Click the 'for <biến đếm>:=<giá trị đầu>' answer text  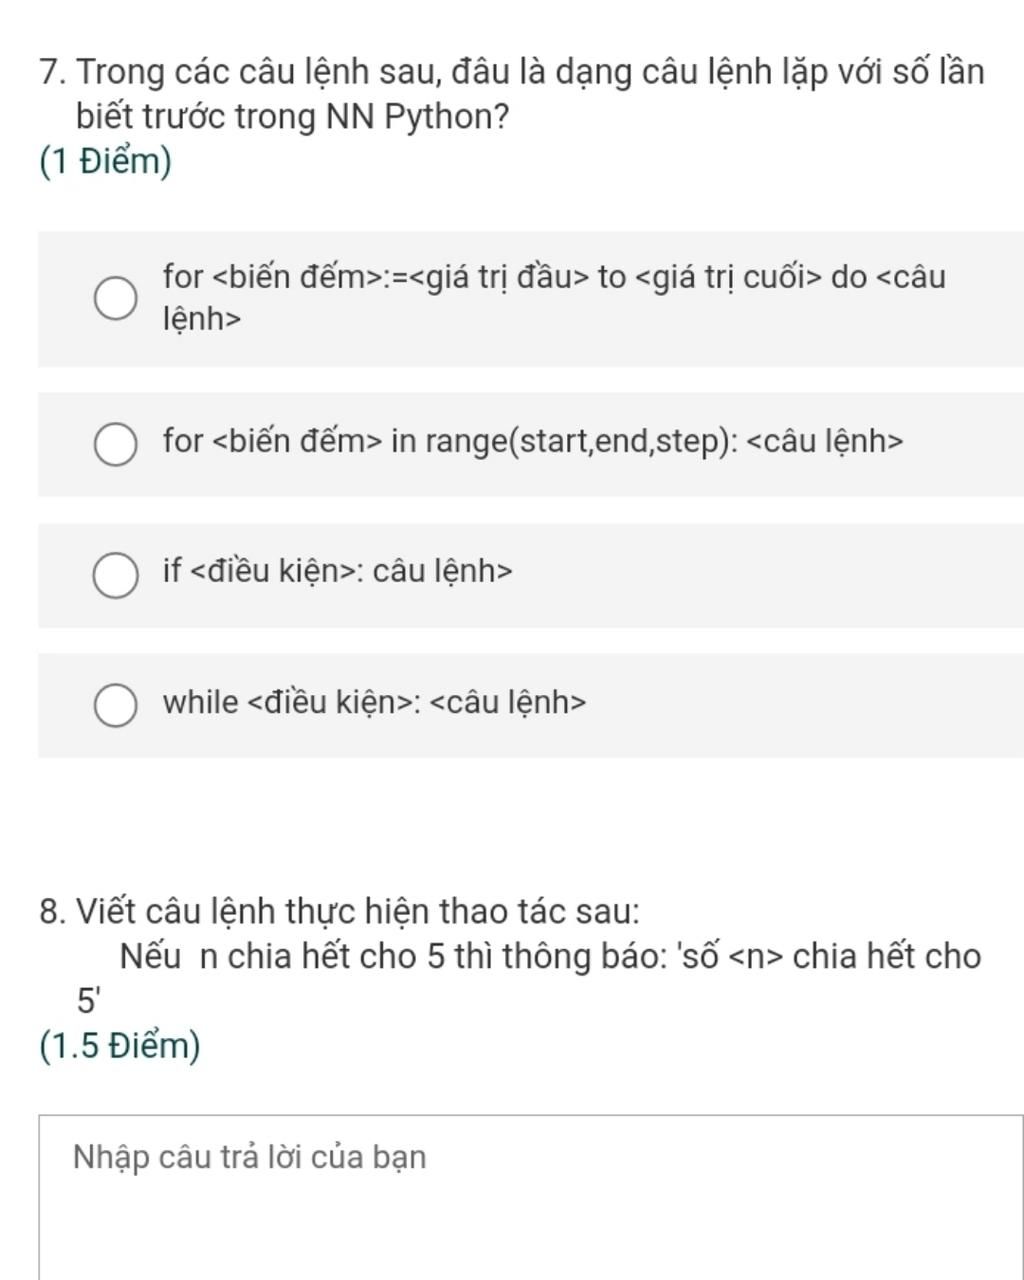coord(554,297)
